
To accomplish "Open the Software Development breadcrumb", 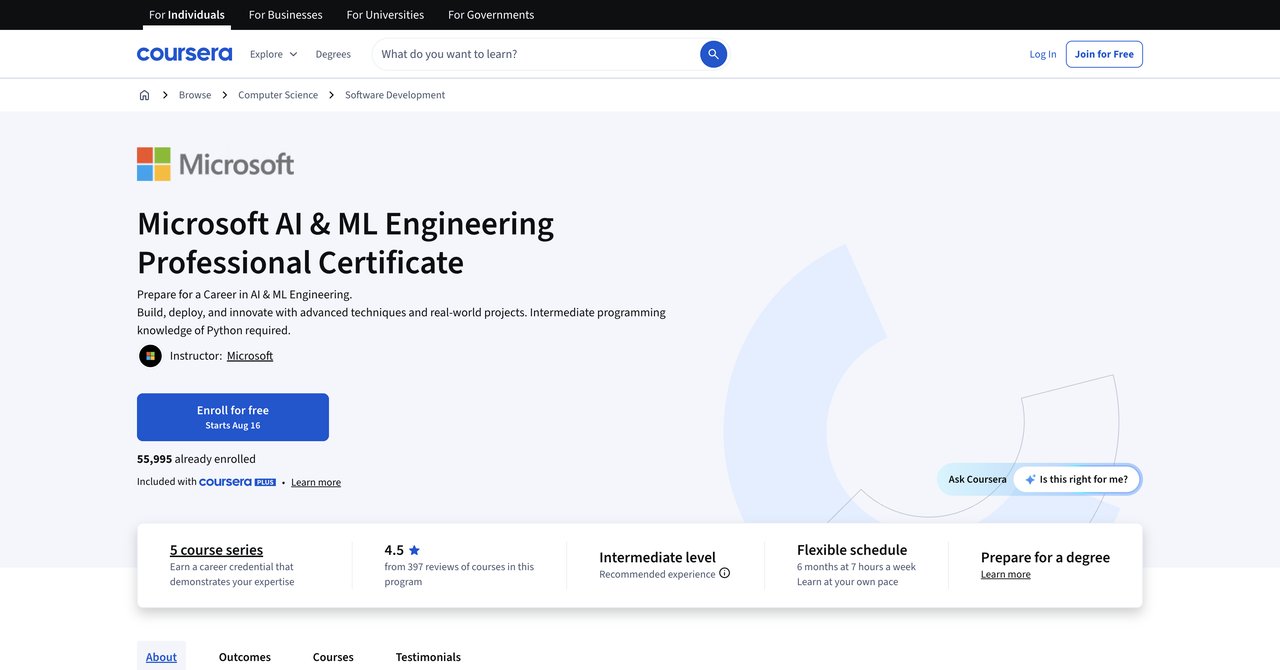I will coord(395,95).
